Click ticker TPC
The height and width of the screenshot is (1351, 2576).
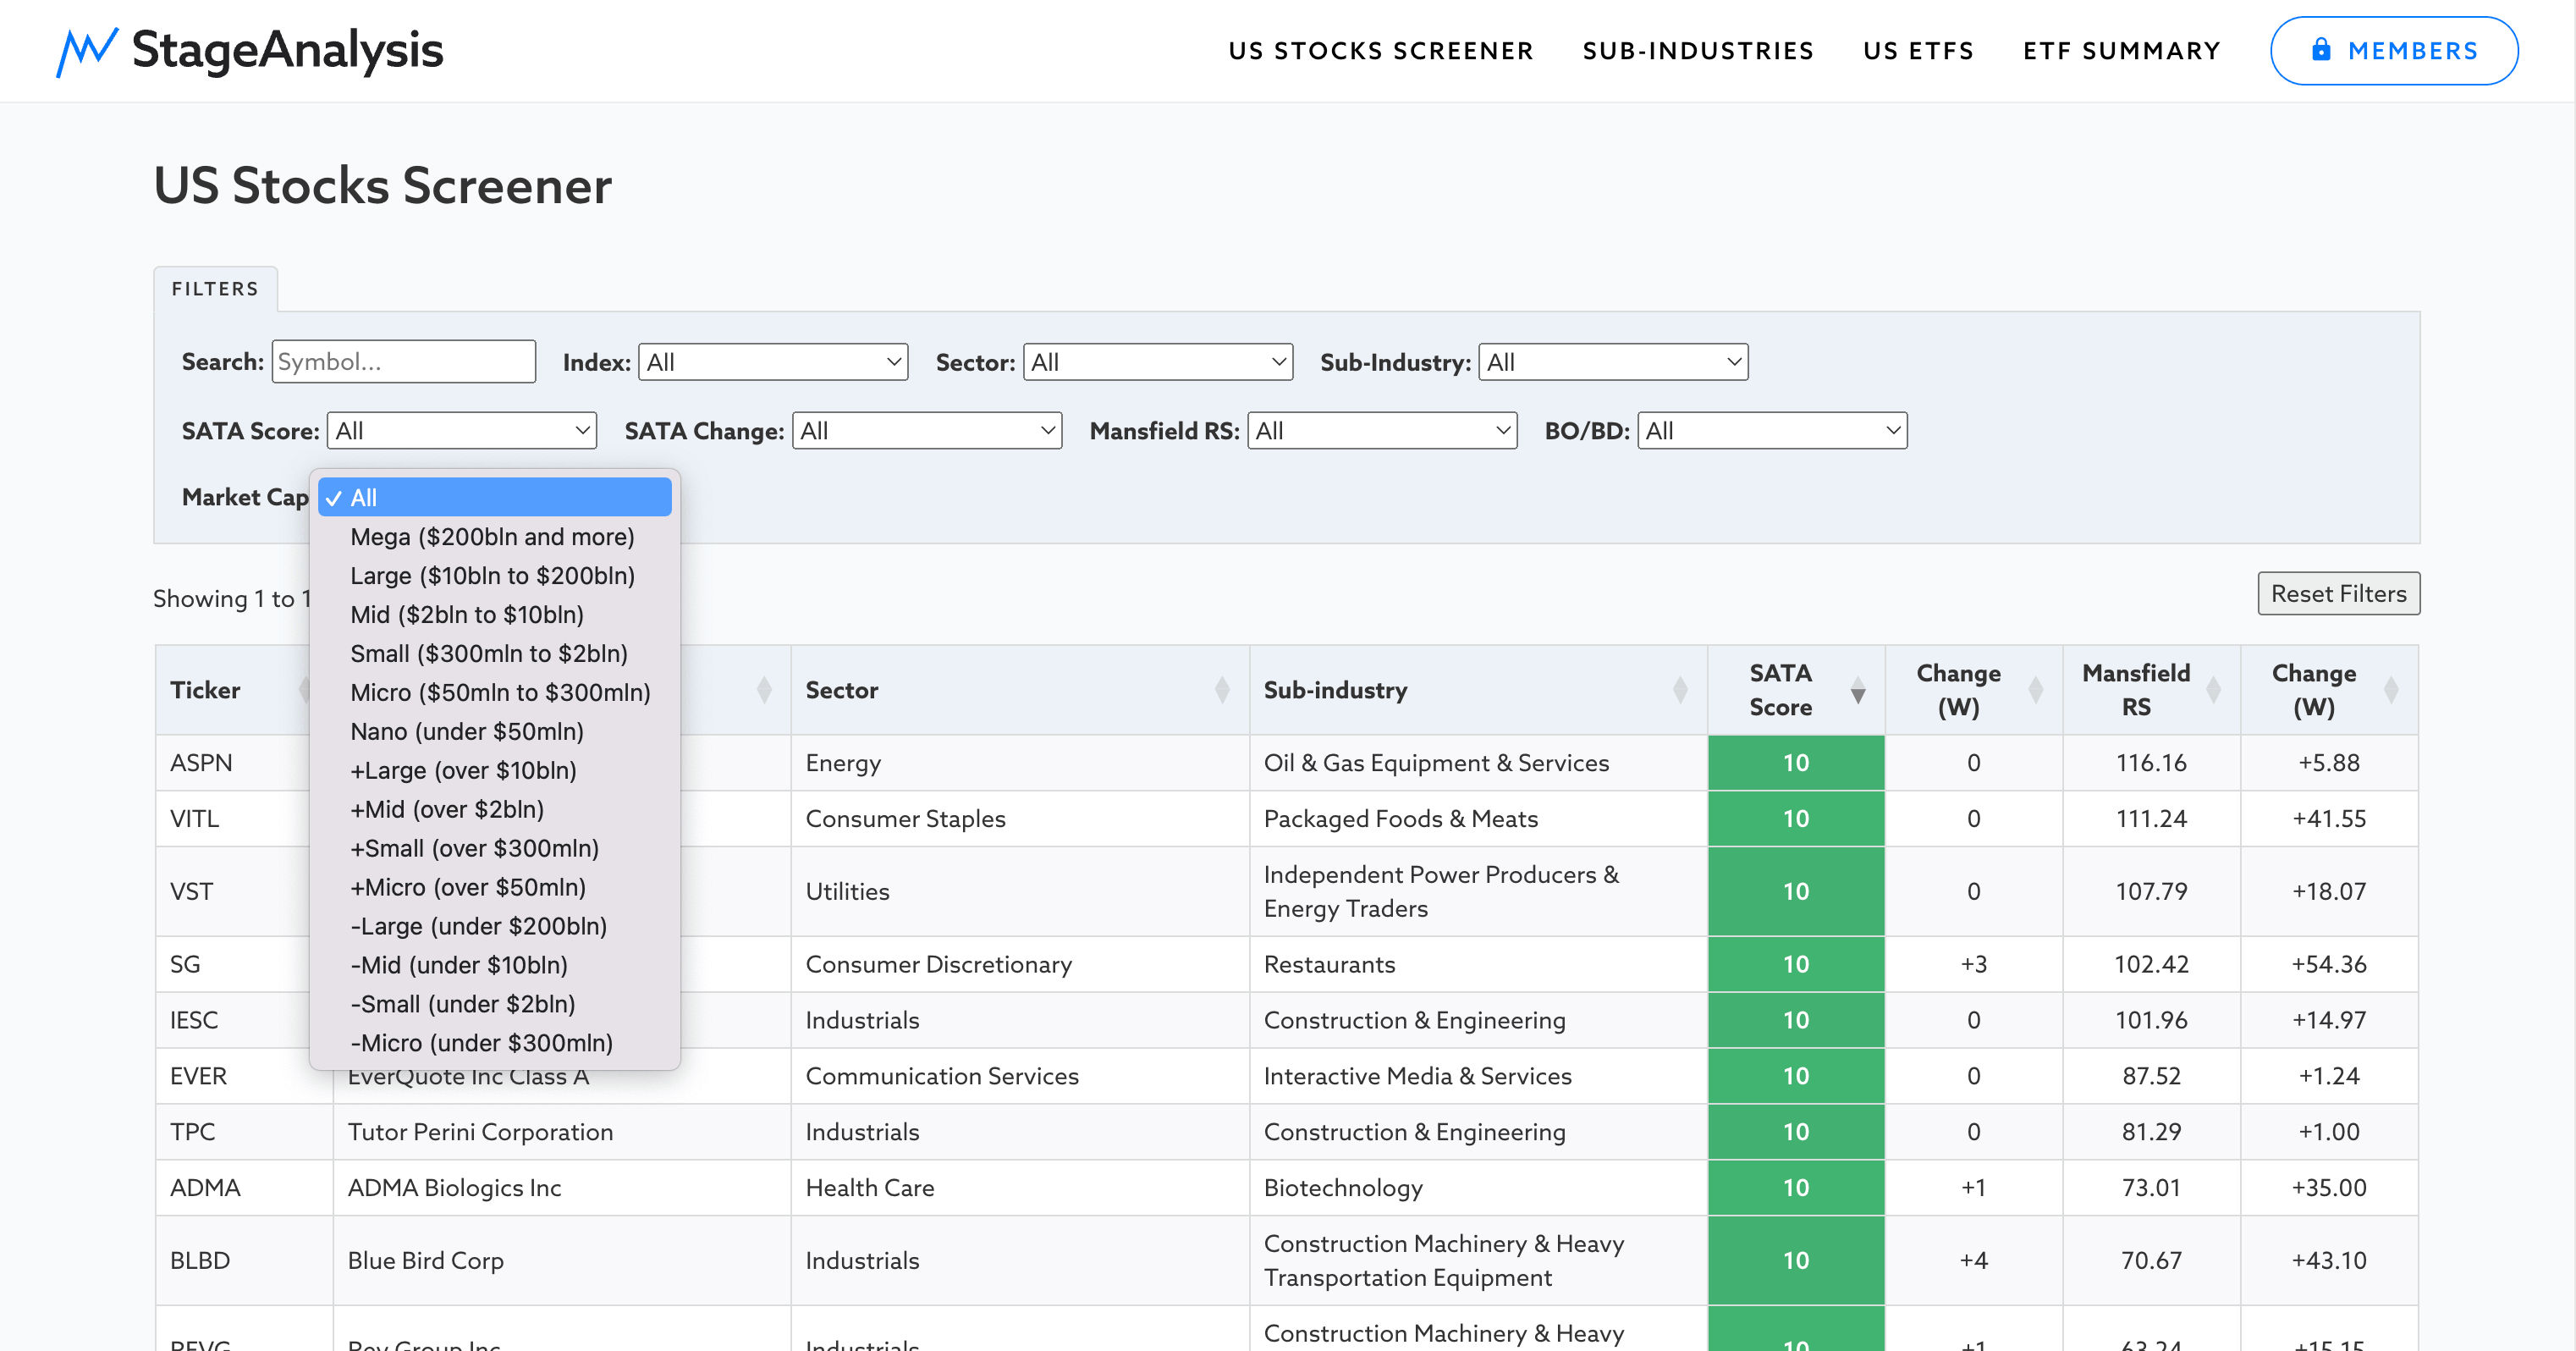click(x=192, y=1133)
